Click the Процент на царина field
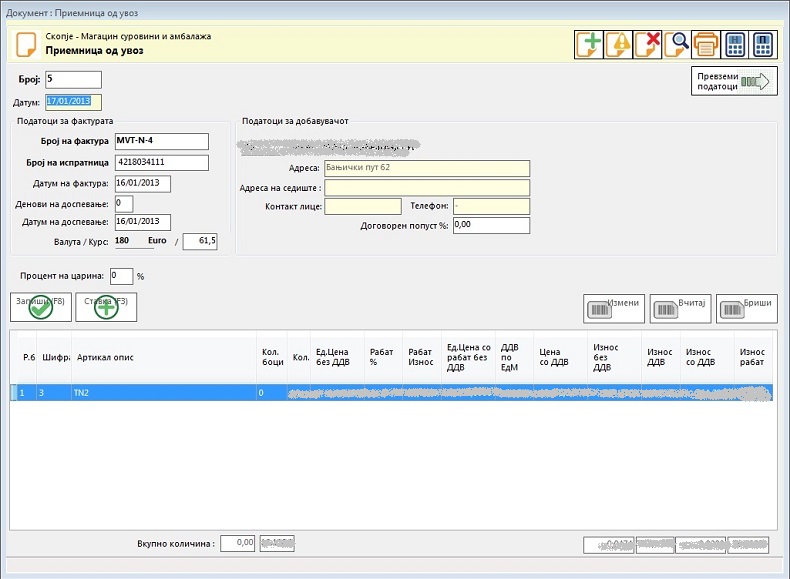This screenshot has height=579, width=790. click(121, 276)
